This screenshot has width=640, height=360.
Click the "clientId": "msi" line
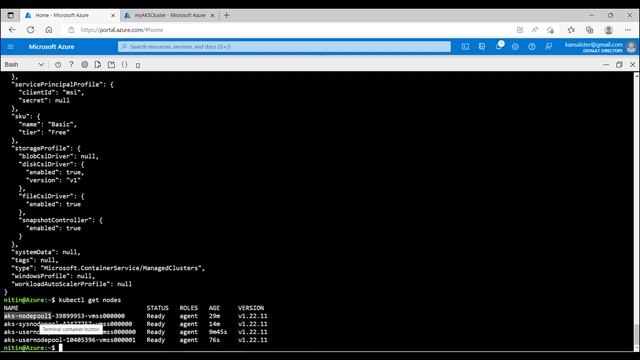coord(51,92)
